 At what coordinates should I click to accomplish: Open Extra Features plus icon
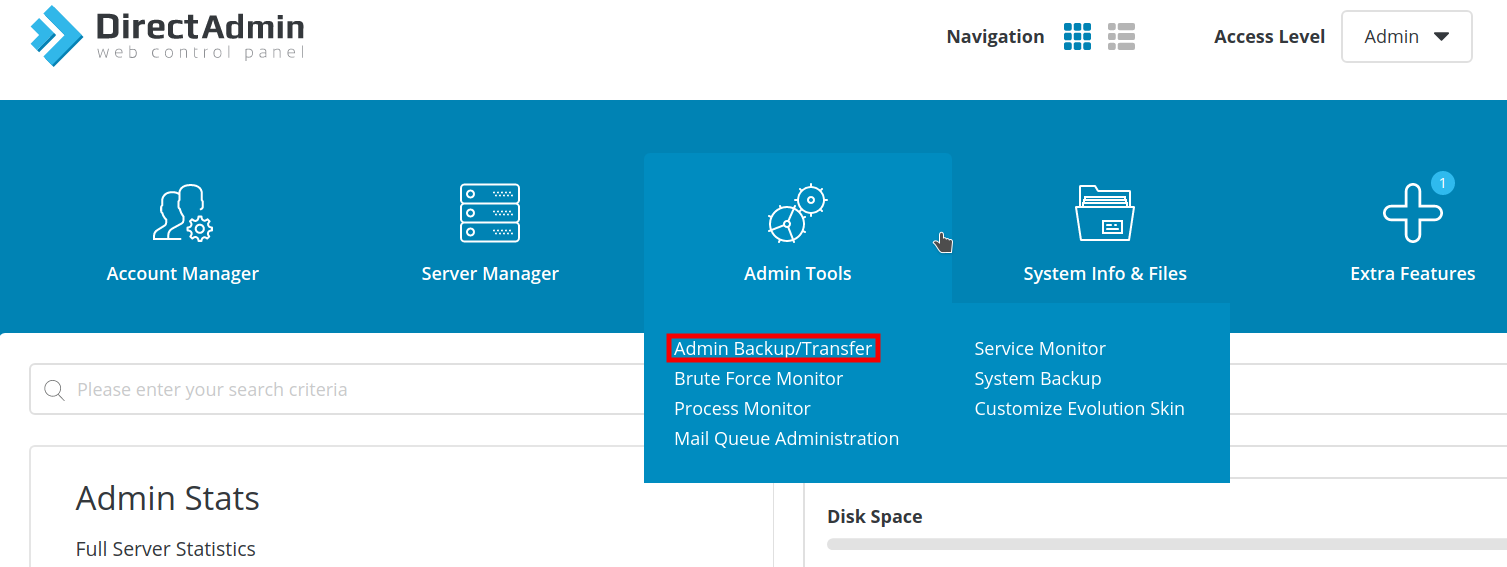point(1412,213)
